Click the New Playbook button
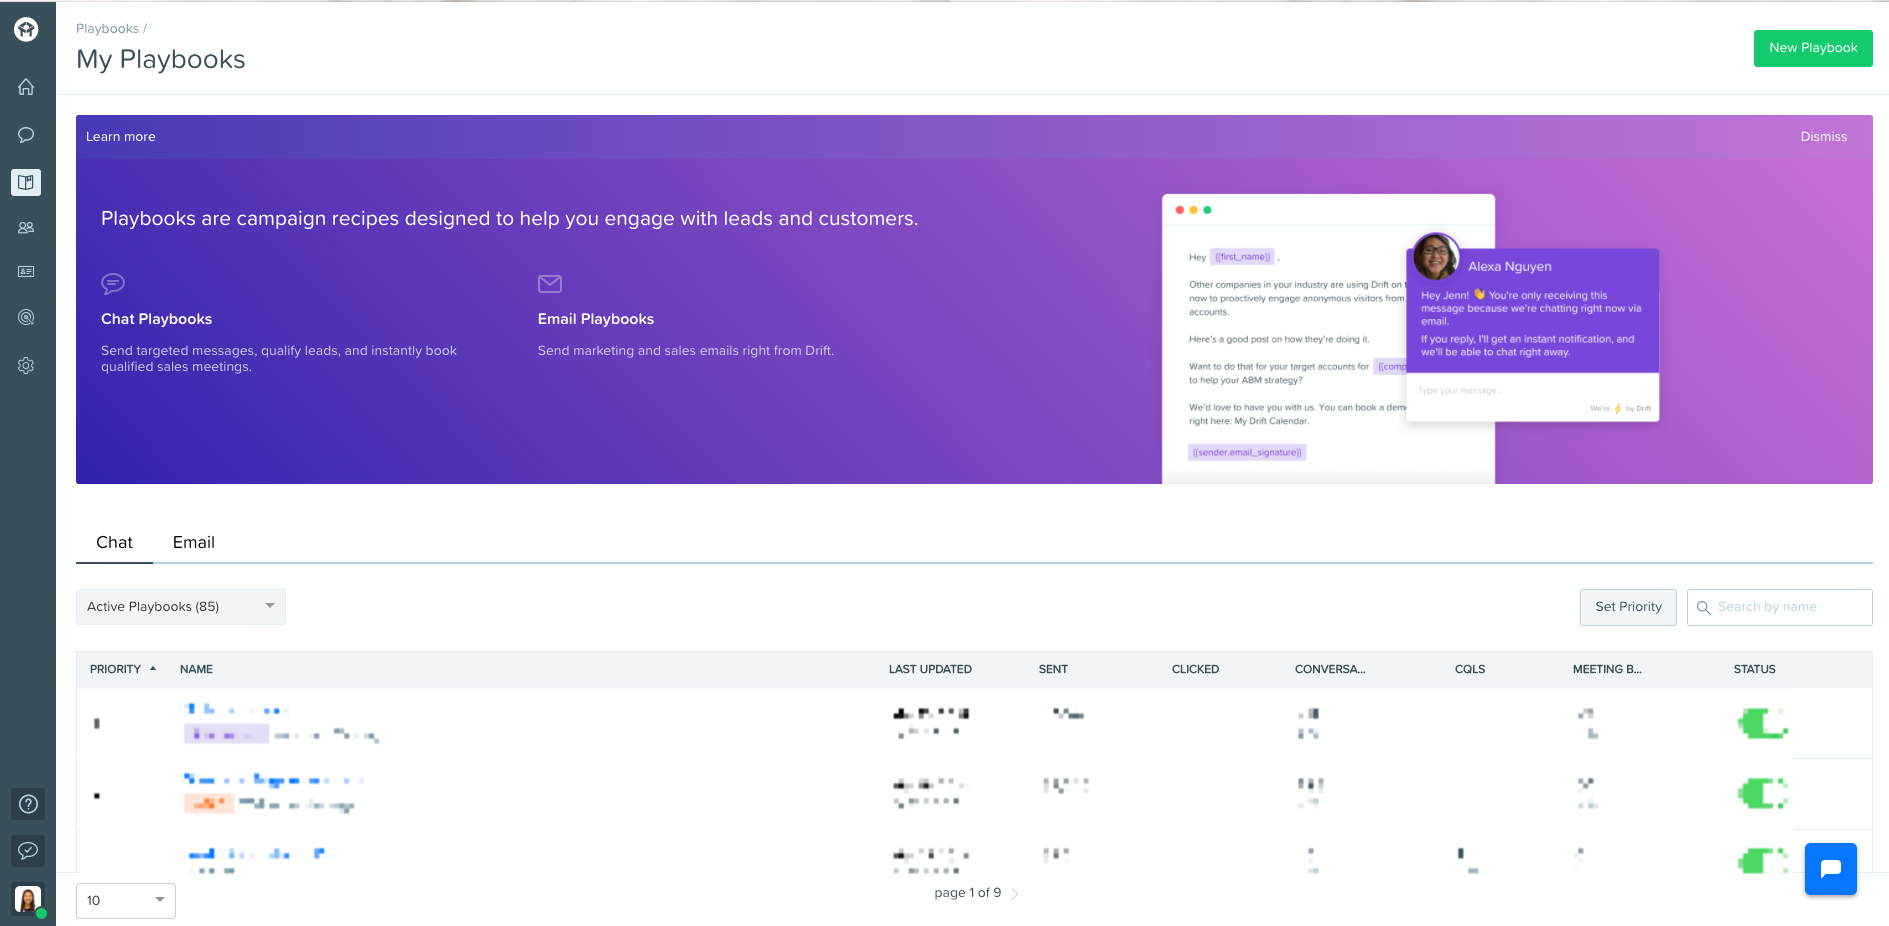Image resolution: width=1889 pixels, height=926 pixels. (x=1813, y=48)
